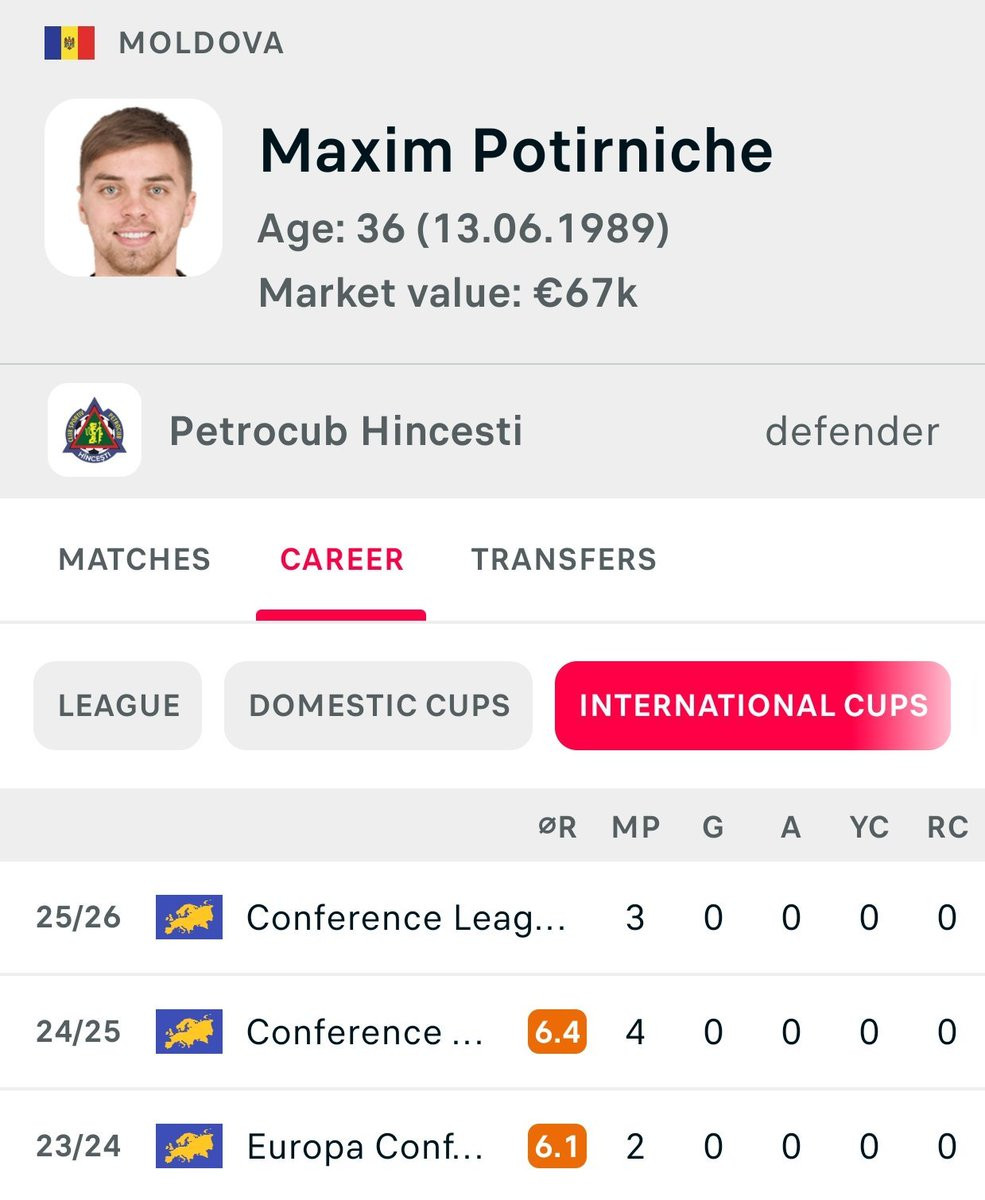Image resolution: width=985 pixels, height=1200 pixels.
Task: Open the 25/26 Conference League row
Action: pyautogui.click(x=492, y=917)
